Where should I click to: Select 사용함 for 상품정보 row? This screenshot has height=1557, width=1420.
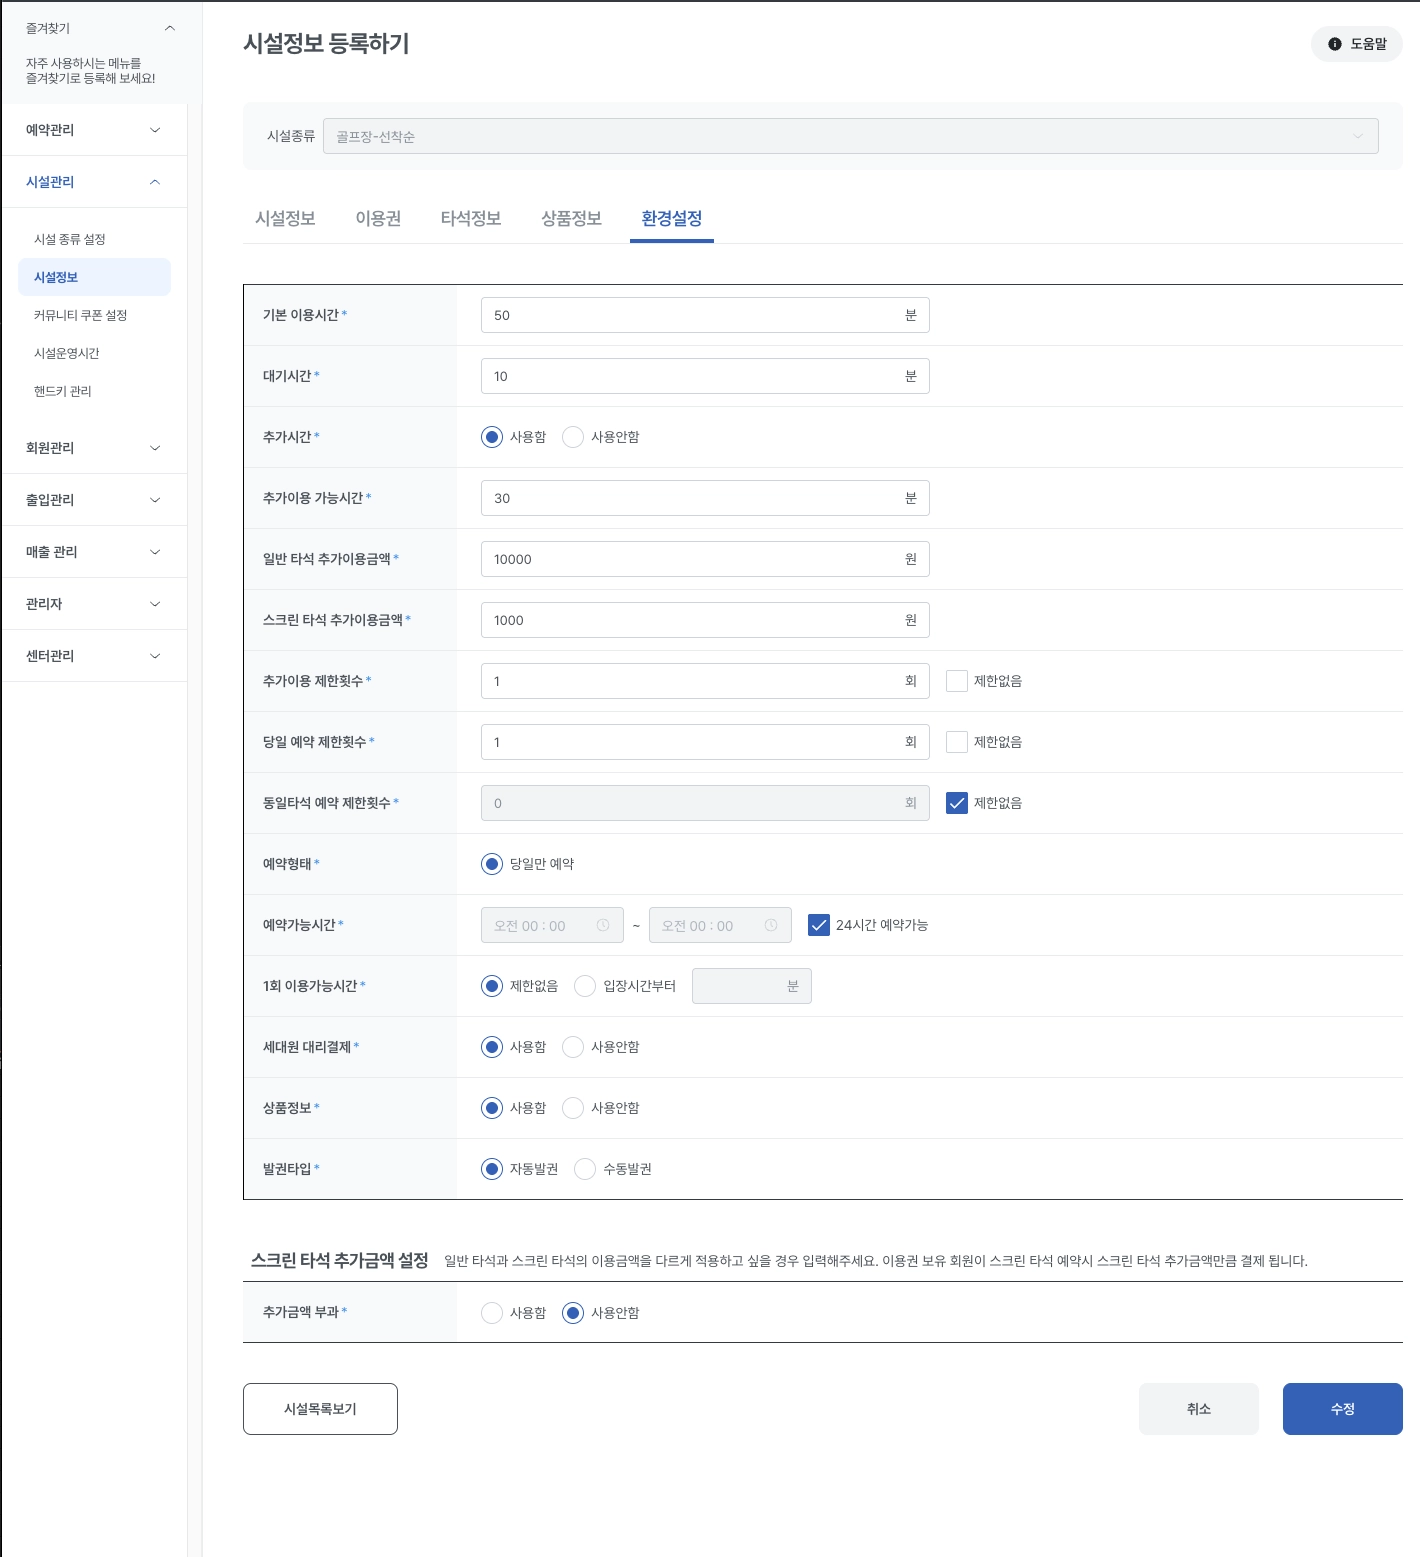492,1108
